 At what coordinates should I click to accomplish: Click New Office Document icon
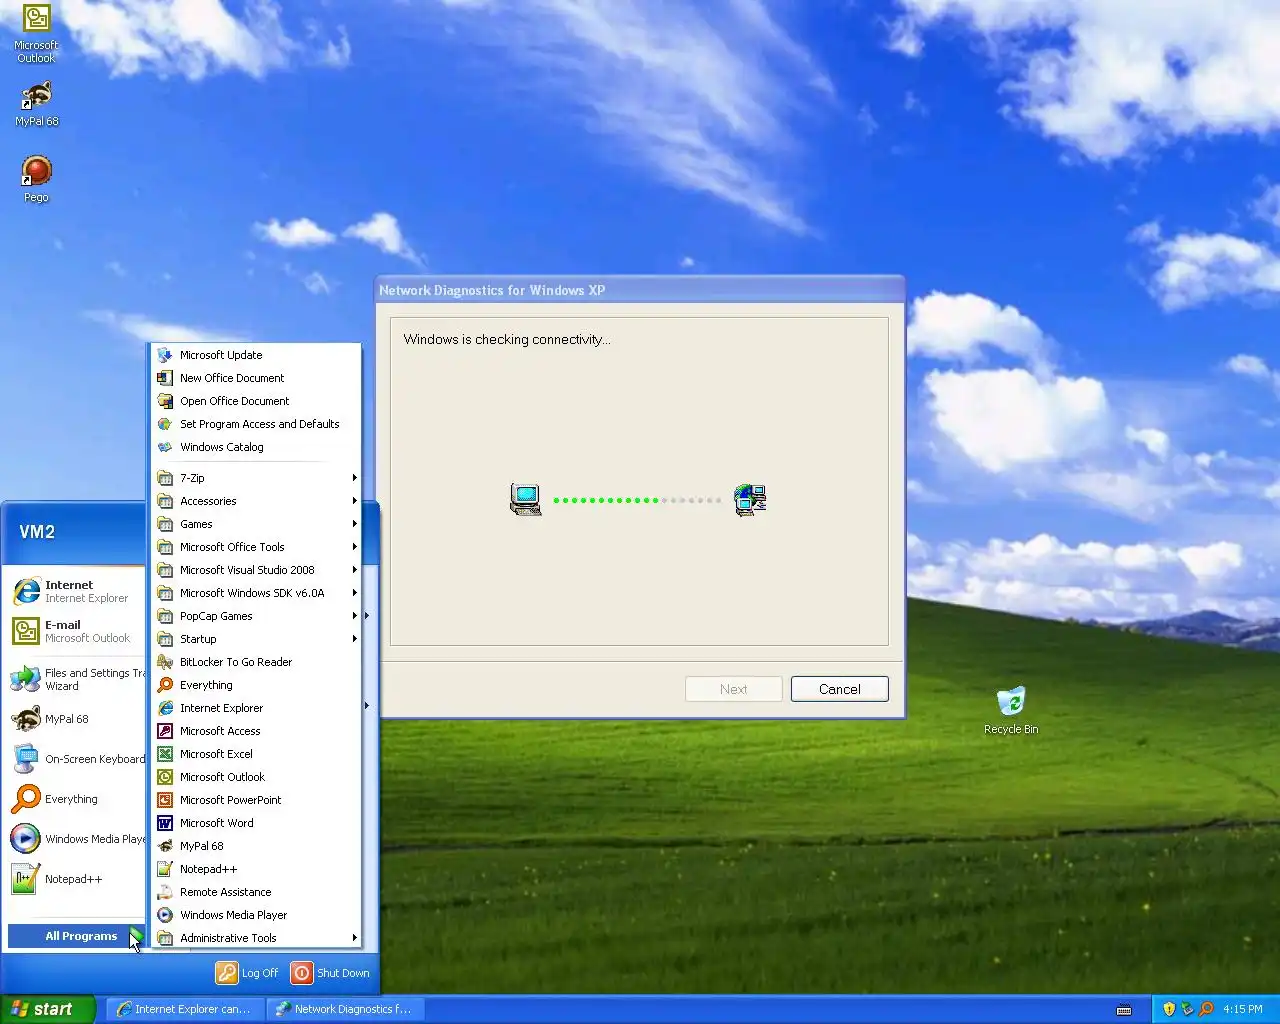click(165, 378)
